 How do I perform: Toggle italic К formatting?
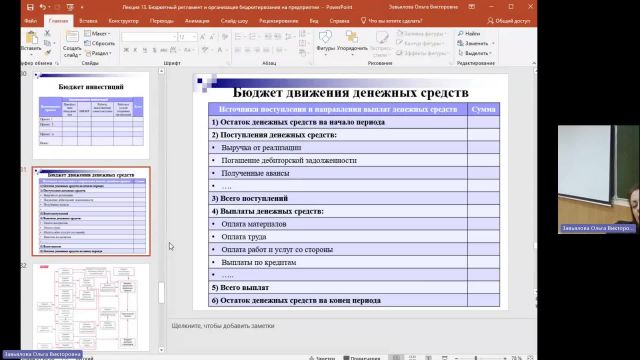135,50
